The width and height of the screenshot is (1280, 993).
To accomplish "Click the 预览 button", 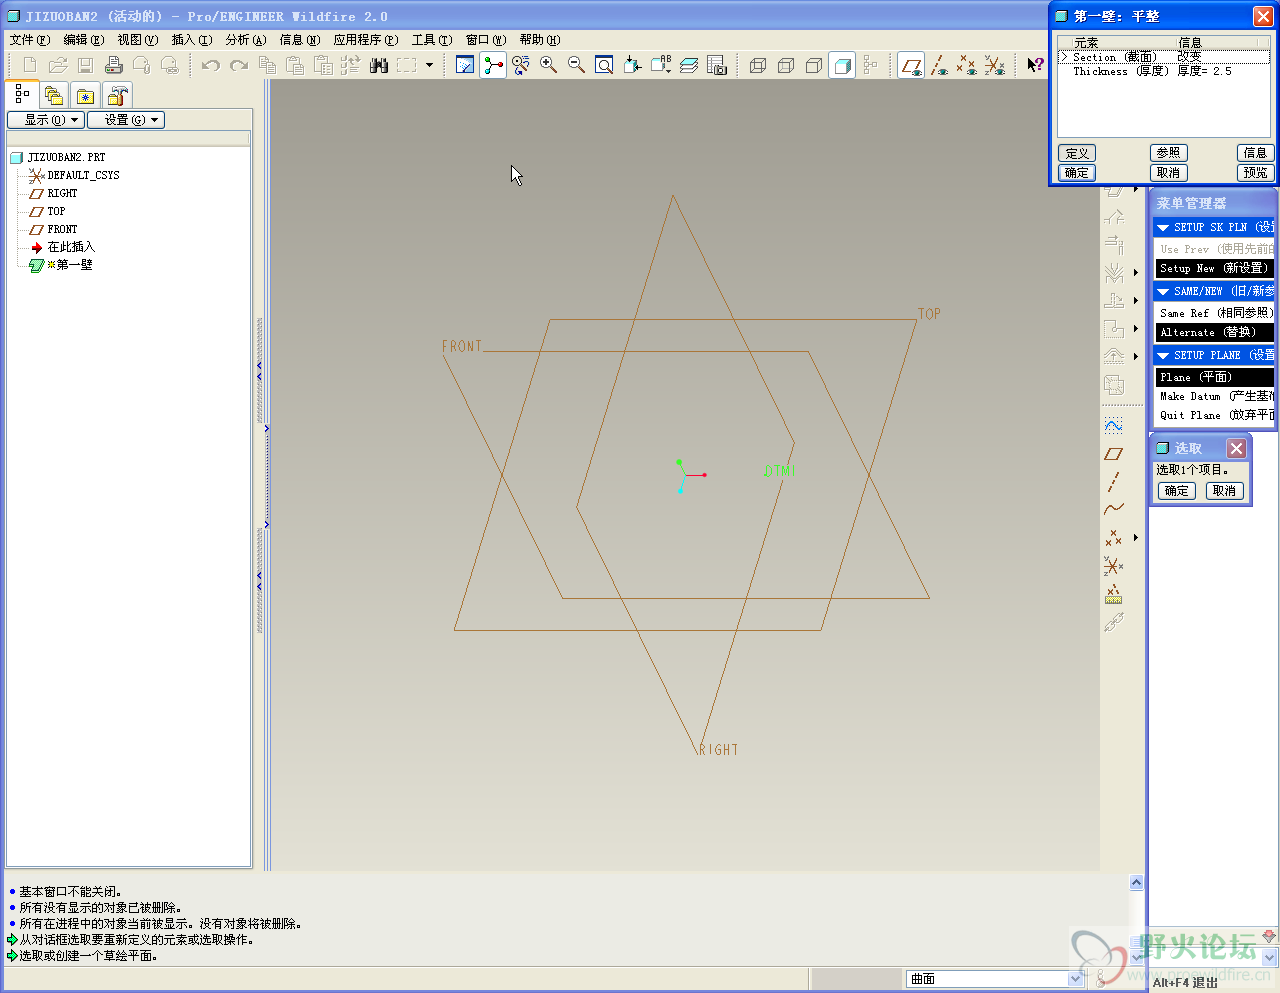I will (1255, 173).
